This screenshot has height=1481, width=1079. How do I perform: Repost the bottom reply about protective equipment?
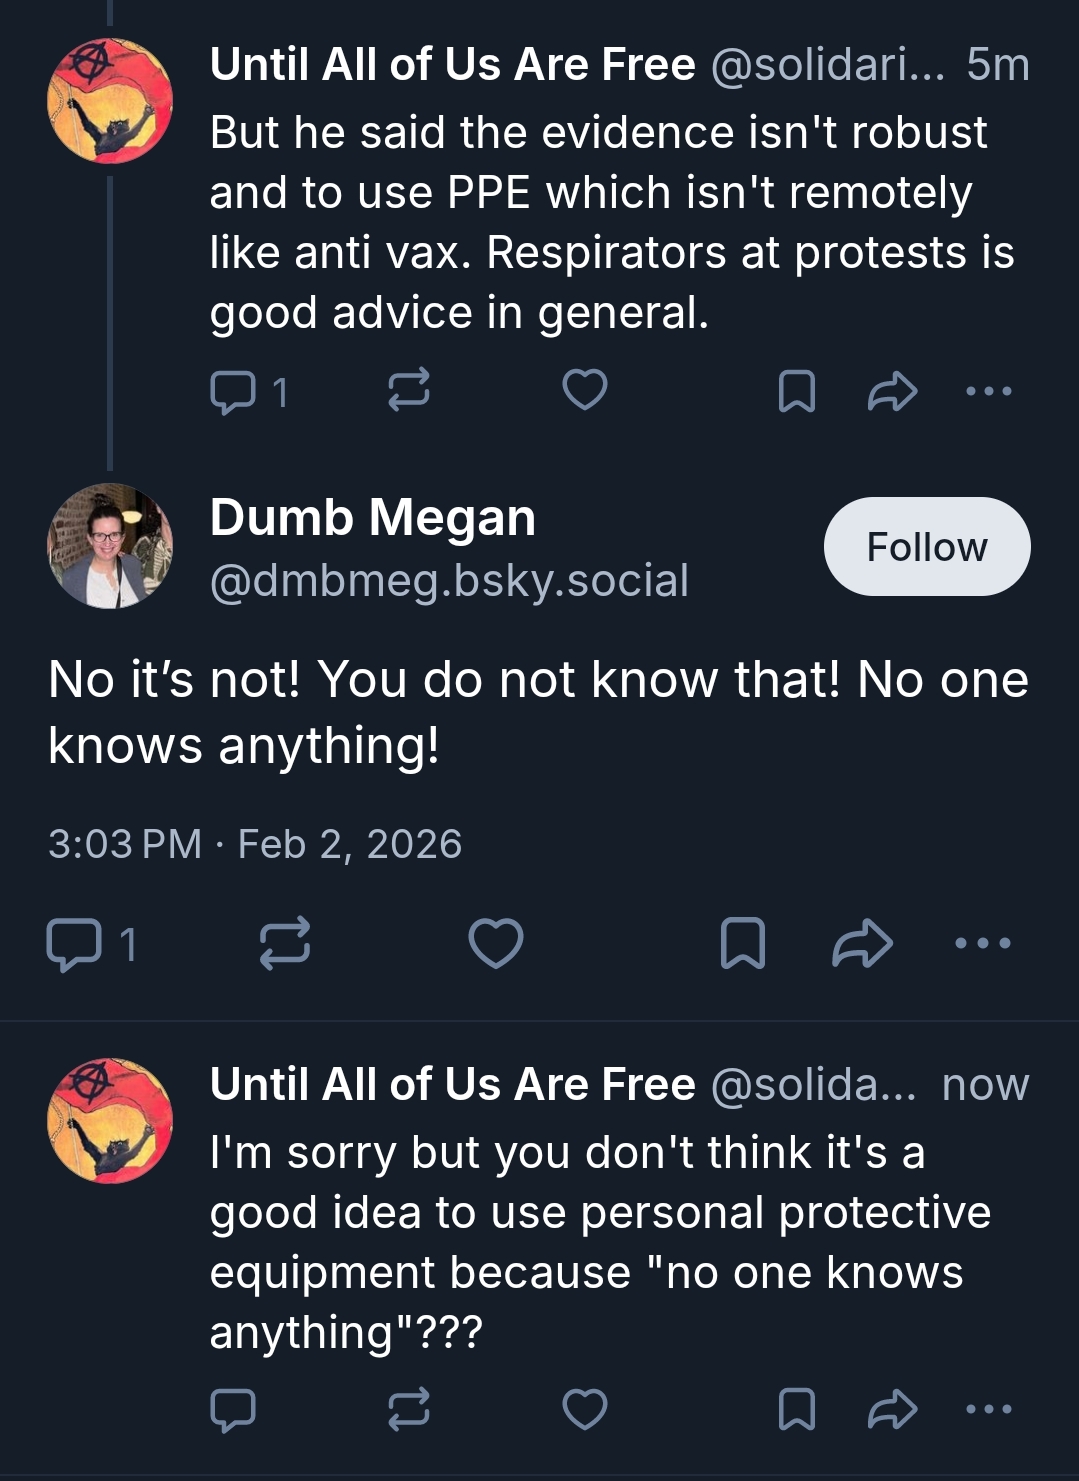pos(408,1410)
